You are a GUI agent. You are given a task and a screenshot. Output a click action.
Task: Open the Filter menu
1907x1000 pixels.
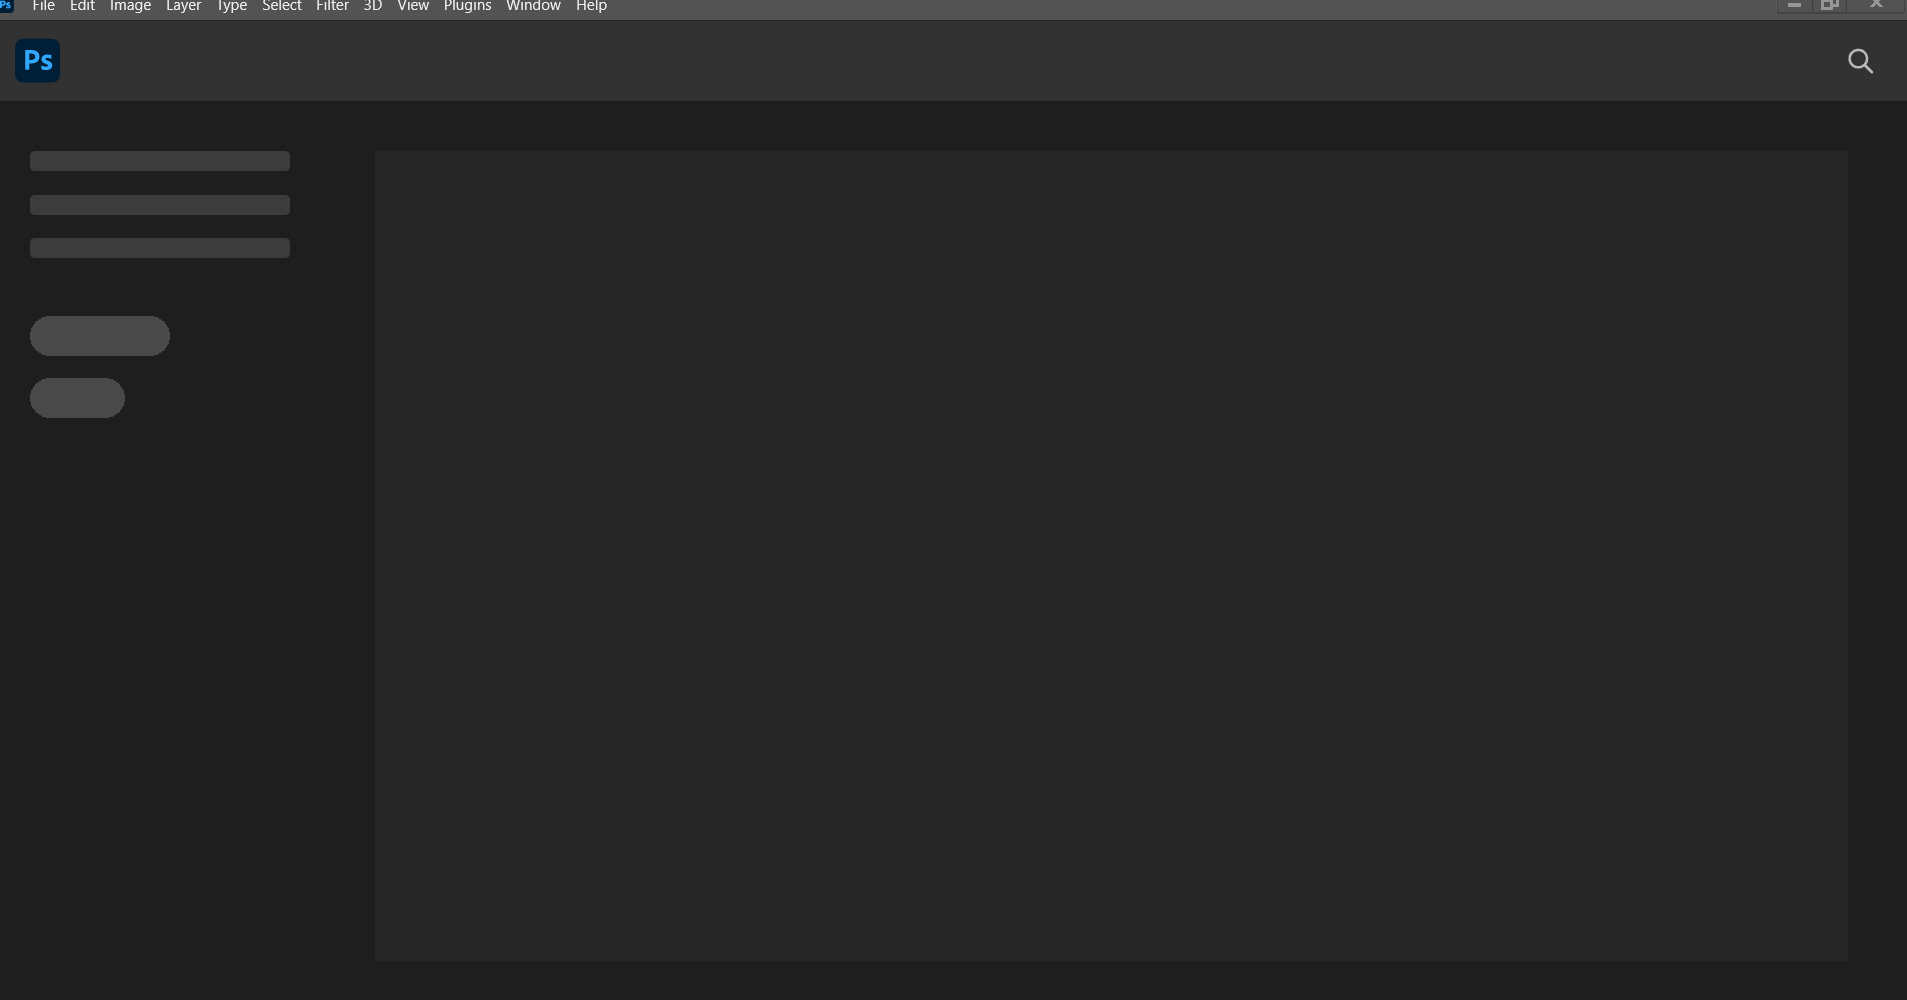click(332, 6)
